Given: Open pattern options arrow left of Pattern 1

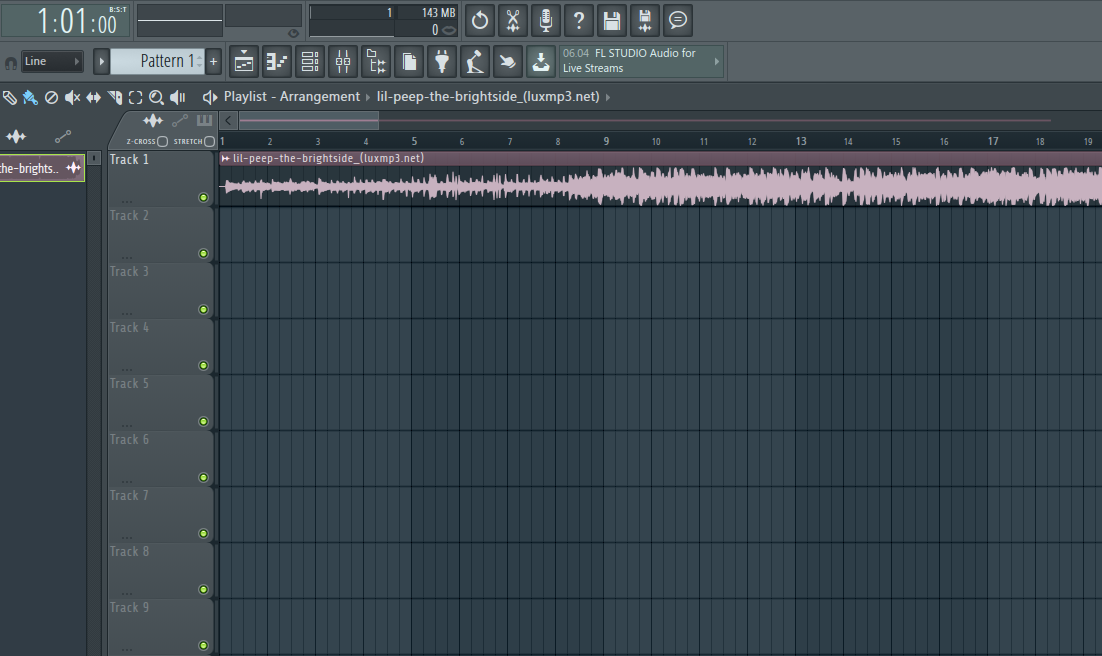Looking at the screenshot, I should click(101, 62).
